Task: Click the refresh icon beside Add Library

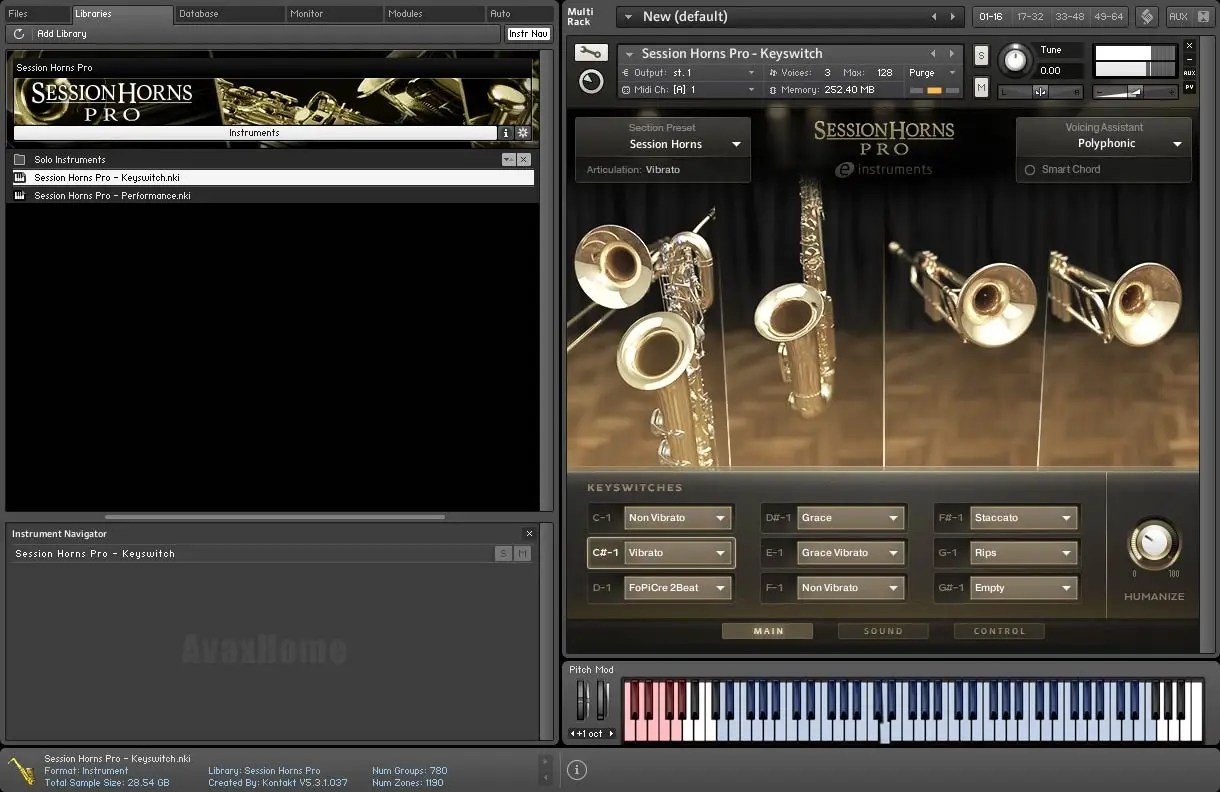Action: [x=17, y=33]
